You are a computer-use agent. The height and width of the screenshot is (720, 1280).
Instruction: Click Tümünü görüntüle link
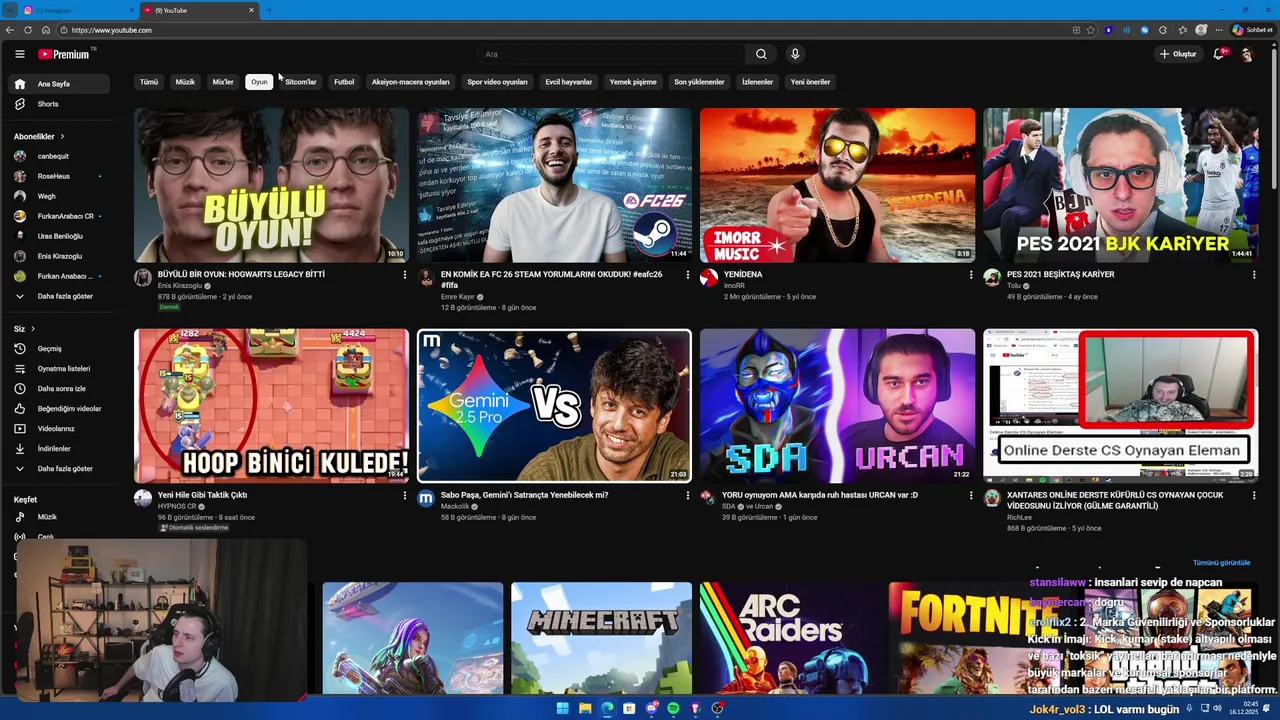pyautogui.click(x=1221, y=563)
